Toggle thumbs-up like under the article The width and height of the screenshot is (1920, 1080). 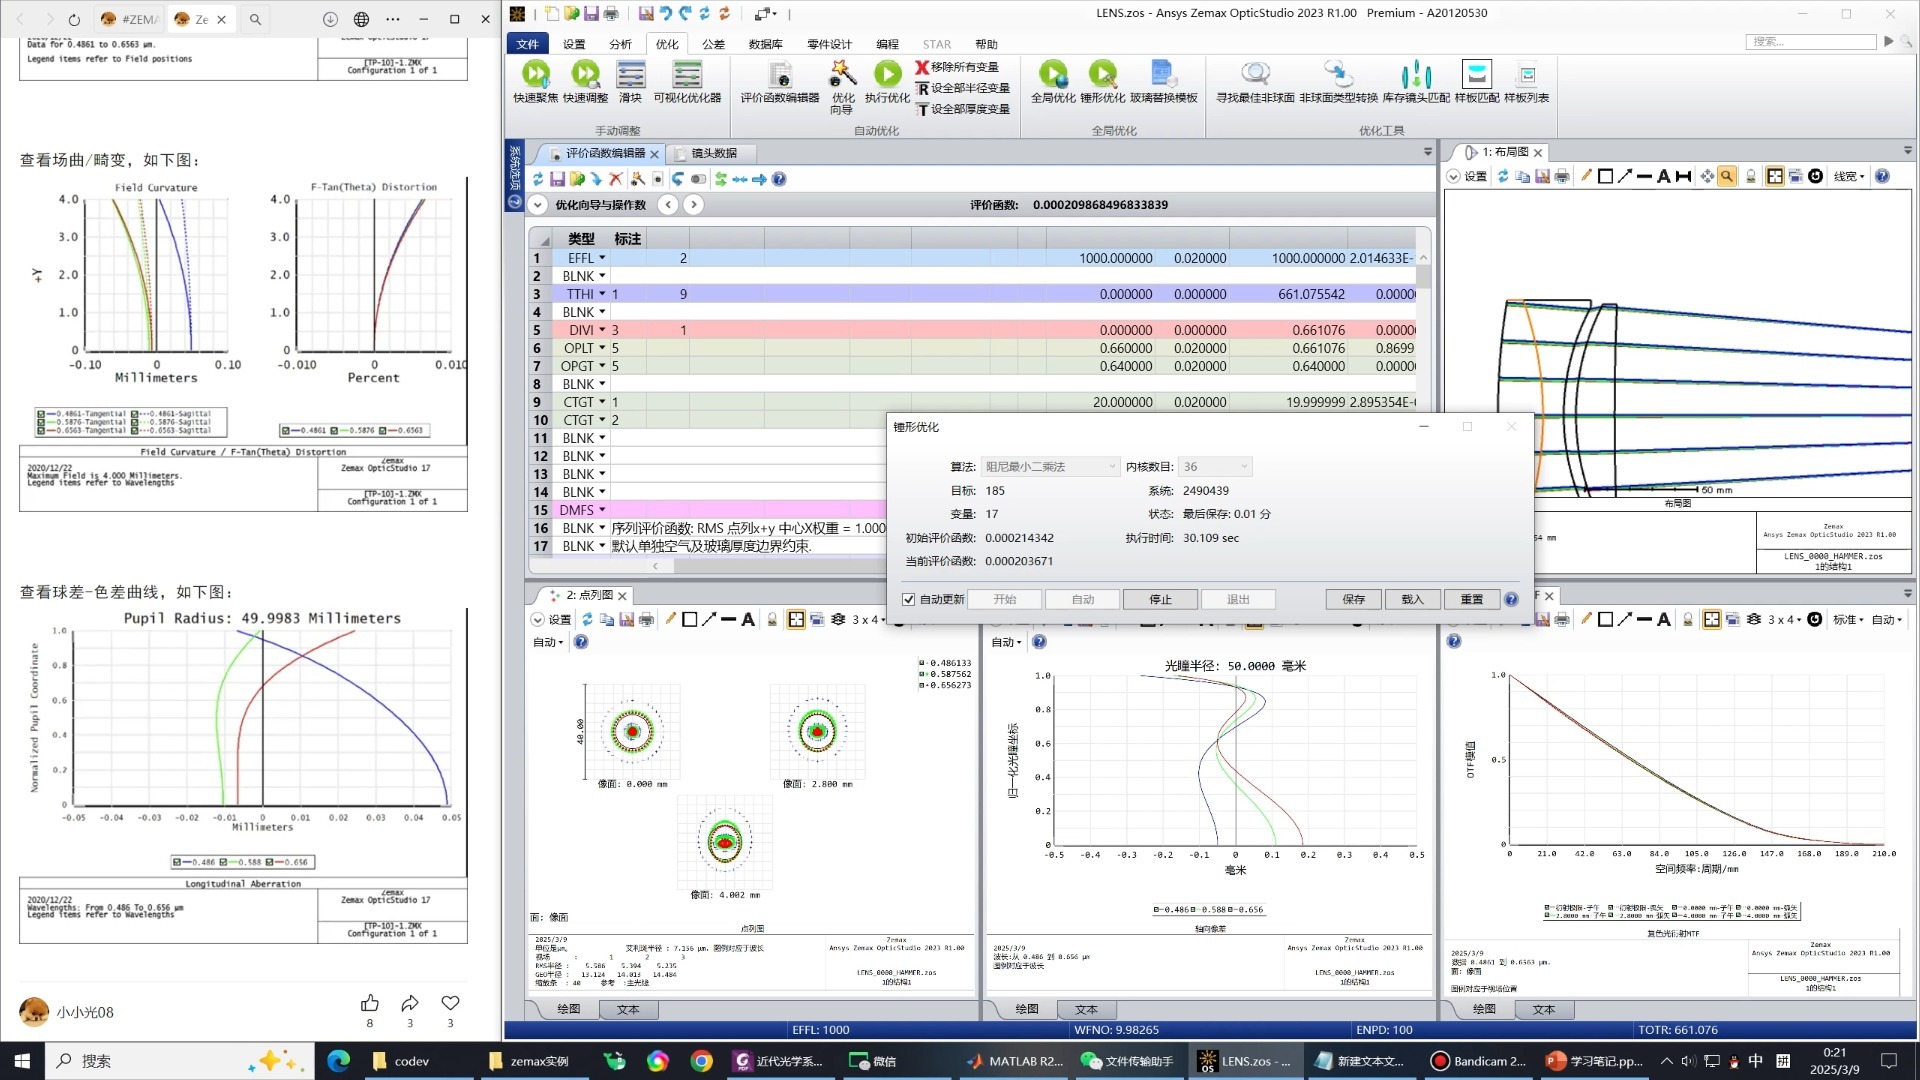pos(370,1003)
